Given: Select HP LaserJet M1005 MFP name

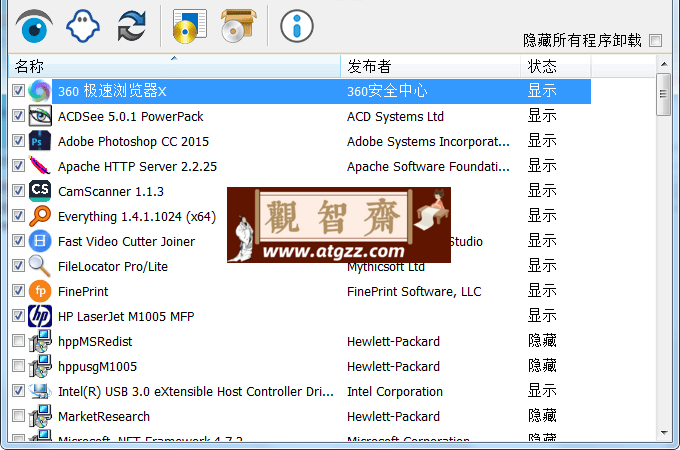Looking at the screenshot, I should point(126,316).
